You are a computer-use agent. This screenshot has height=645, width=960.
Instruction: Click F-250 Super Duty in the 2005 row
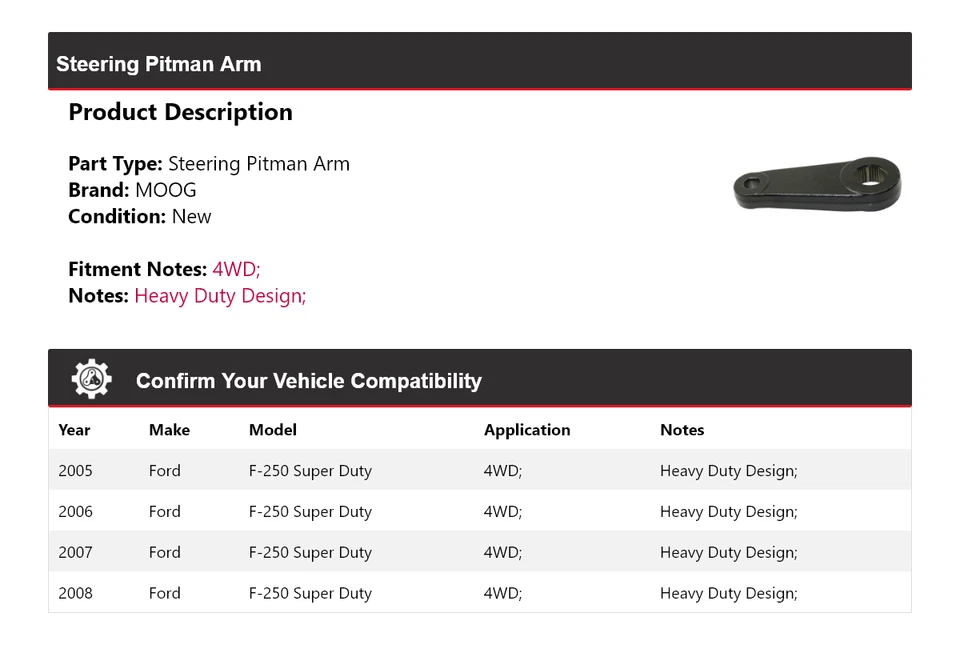[310, 471]
